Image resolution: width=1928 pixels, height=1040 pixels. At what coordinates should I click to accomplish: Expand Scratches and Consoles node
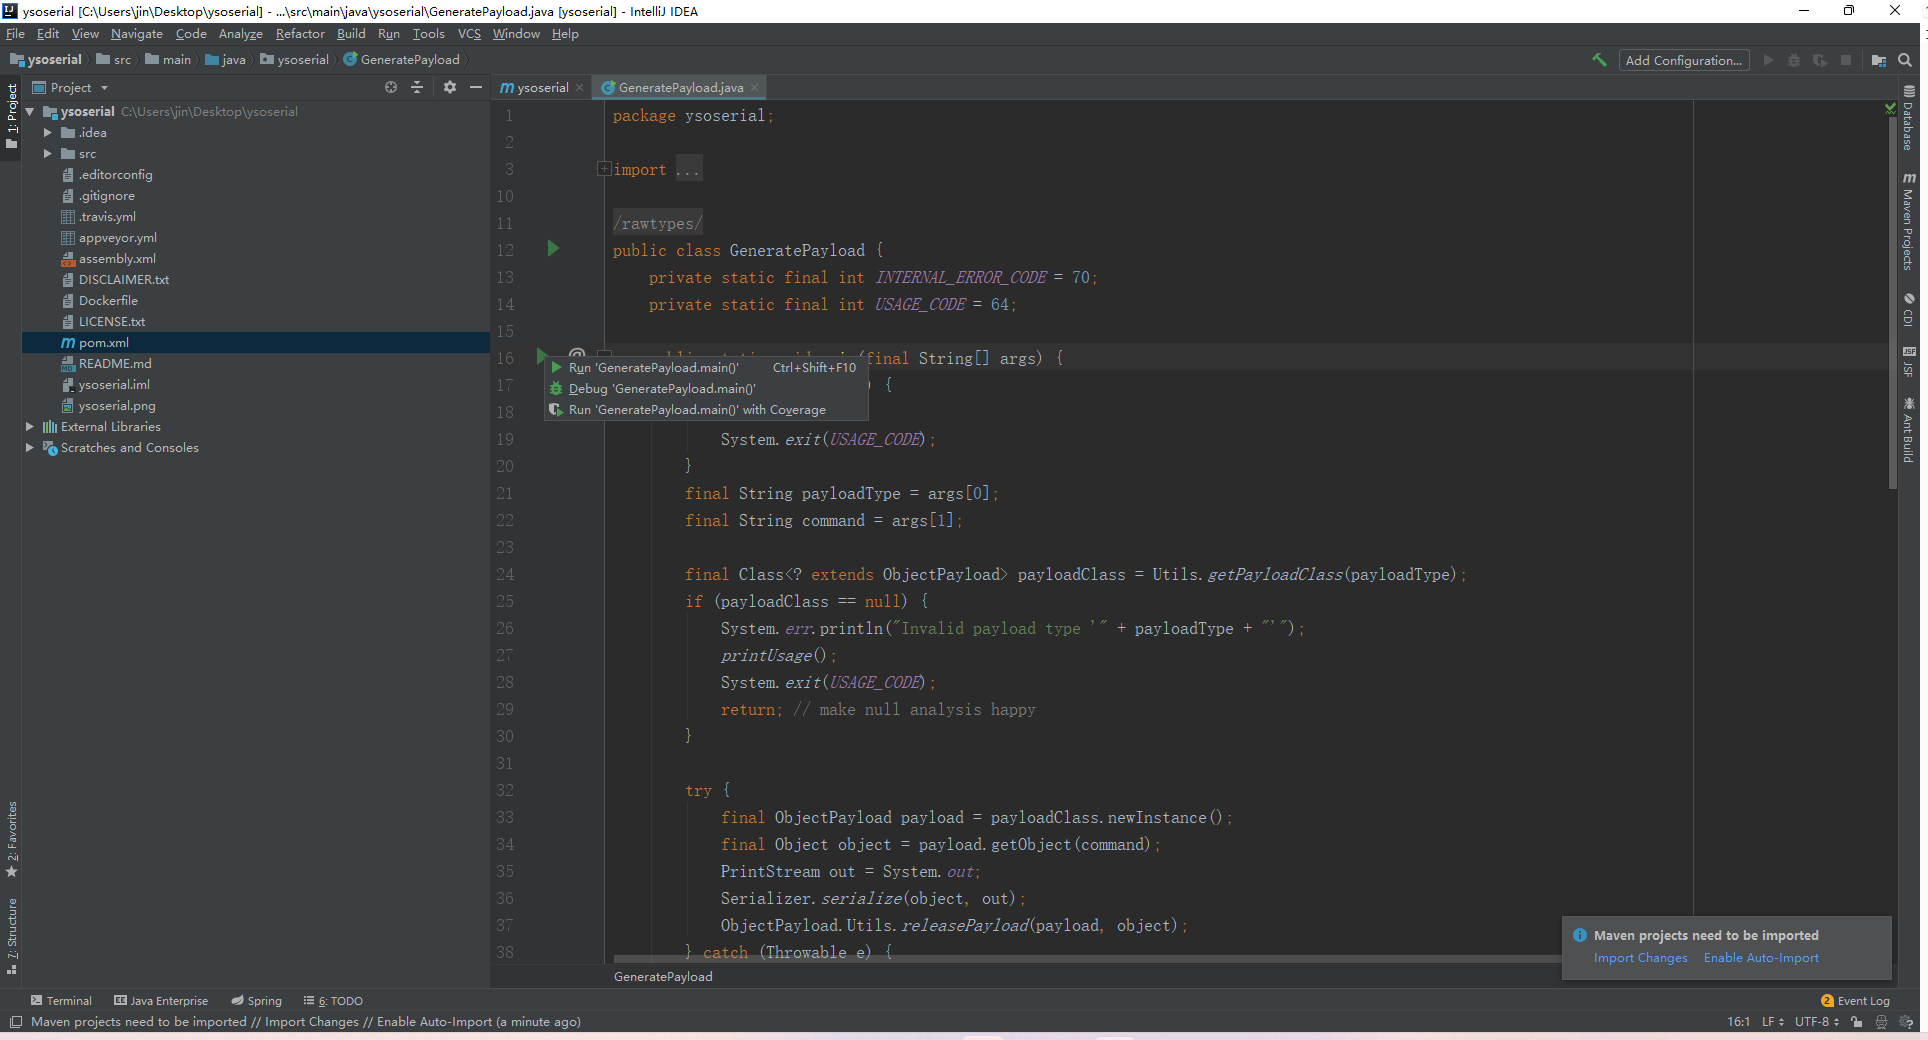pyautogui.click(x=30, y=447)
